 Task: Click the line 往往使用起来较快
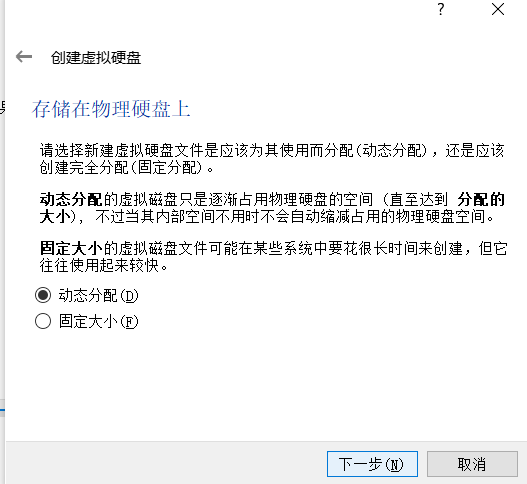pyautogui.click(x=104, y=265)
